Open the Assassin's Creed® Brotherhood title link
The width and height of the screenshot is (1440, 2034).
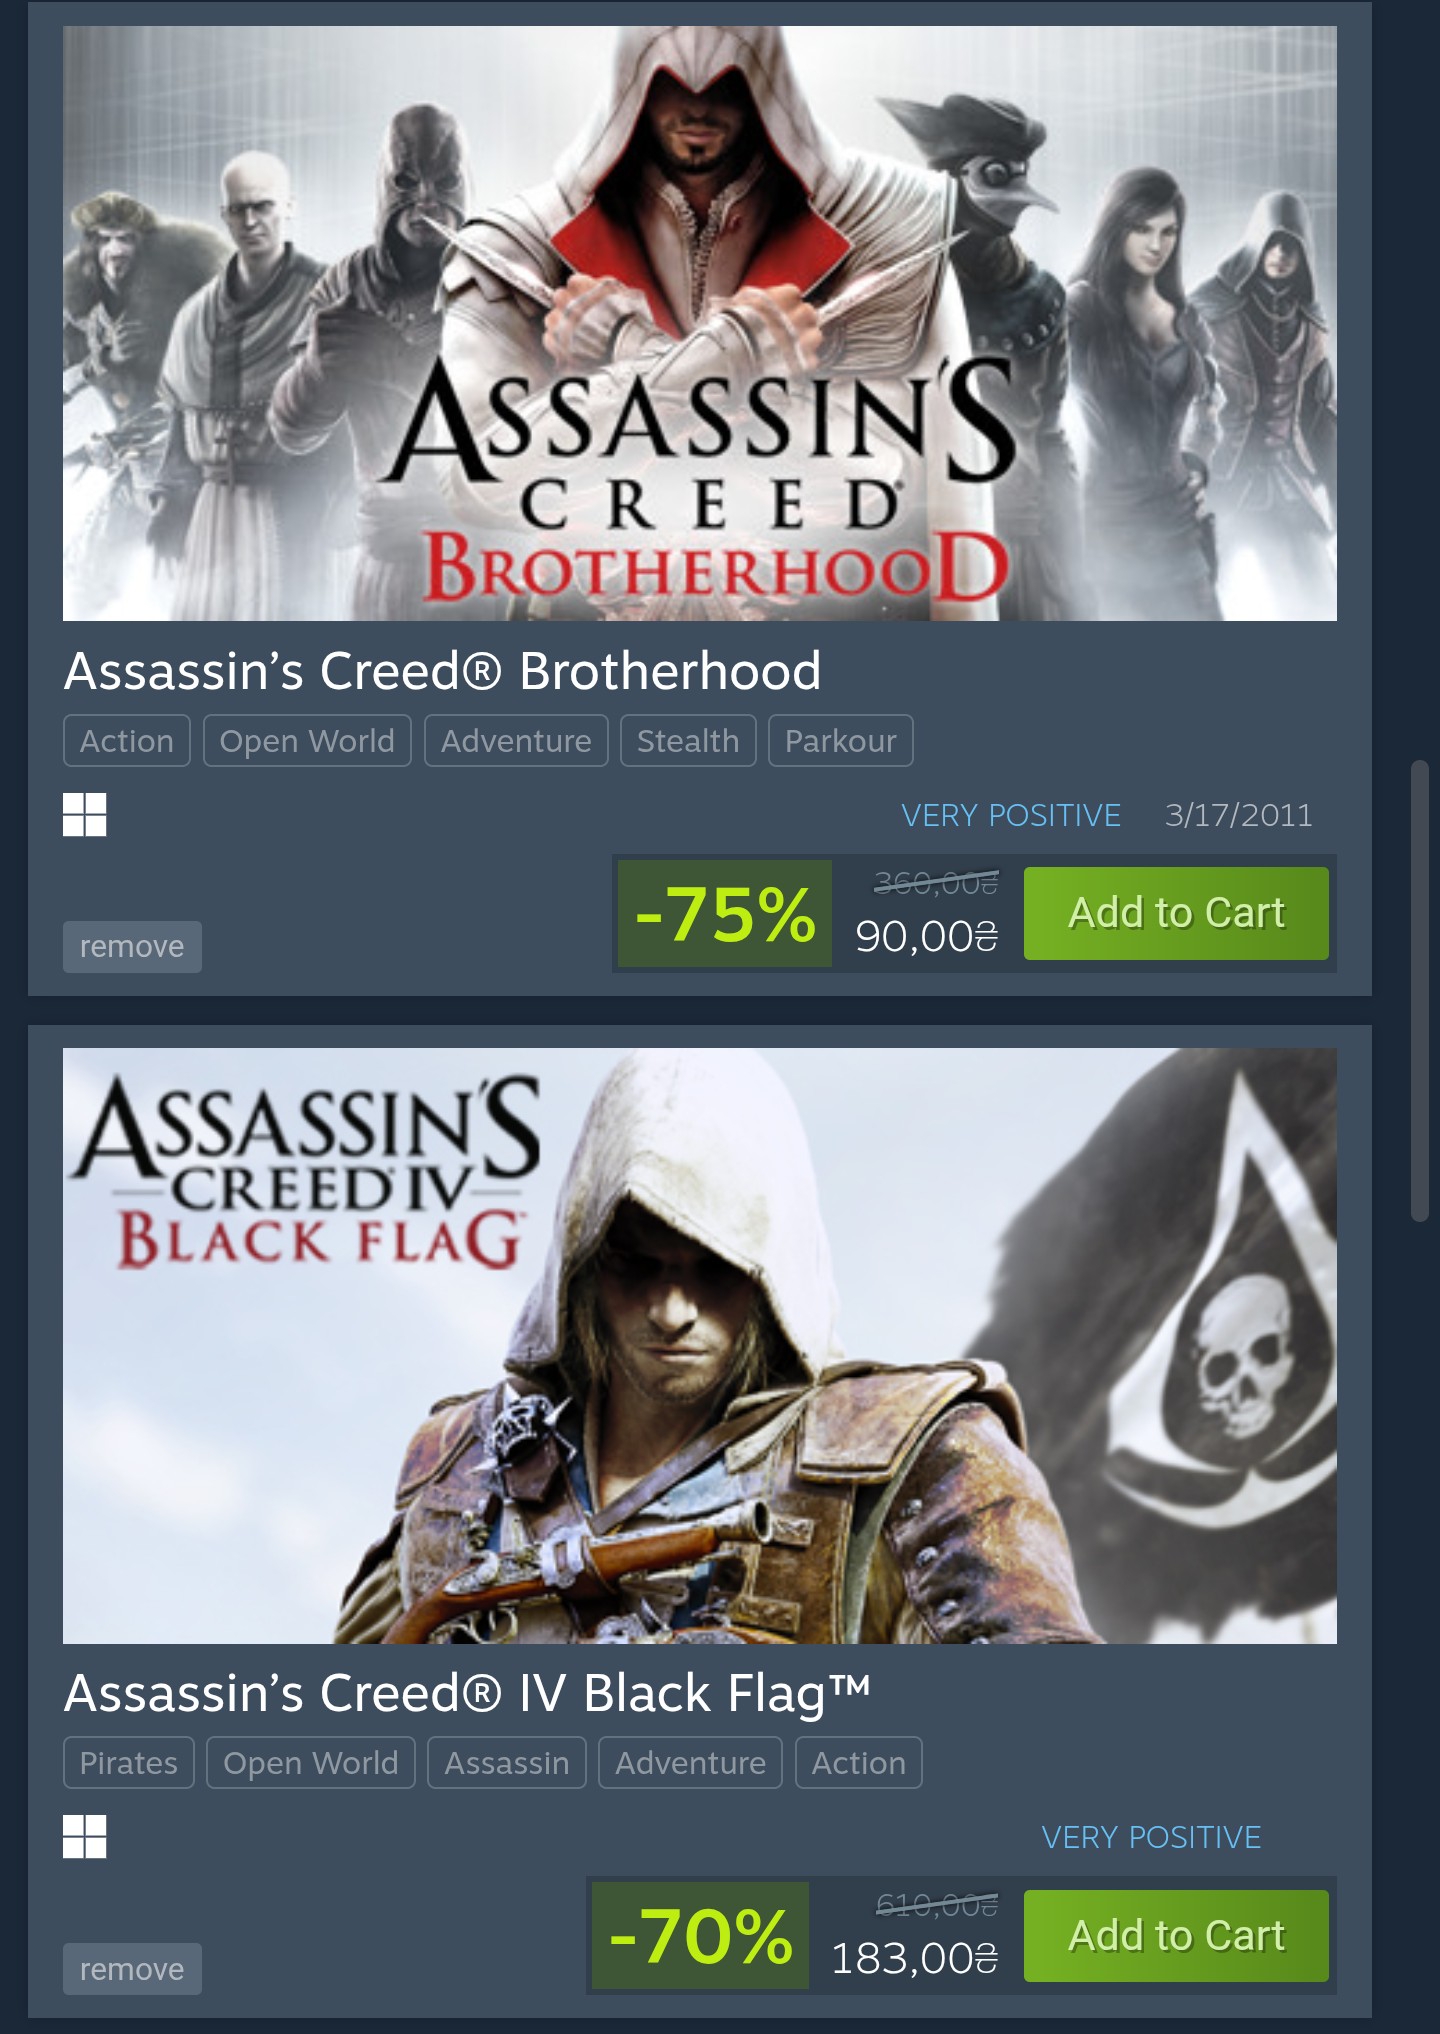pos(442,670)
